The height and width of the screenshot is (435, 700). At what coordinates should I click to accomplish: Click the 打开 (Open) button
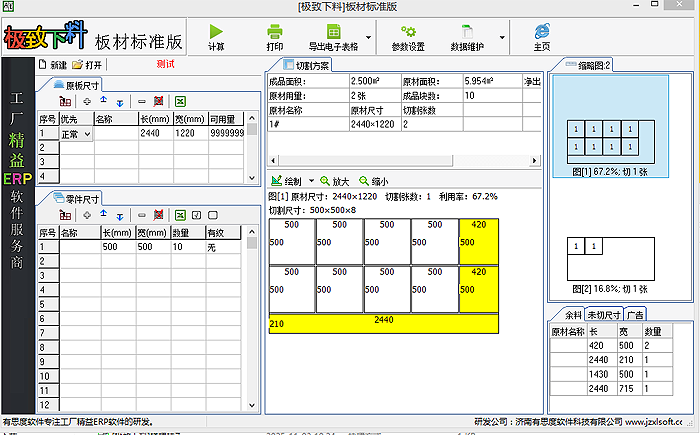click(x=87, y=65)
